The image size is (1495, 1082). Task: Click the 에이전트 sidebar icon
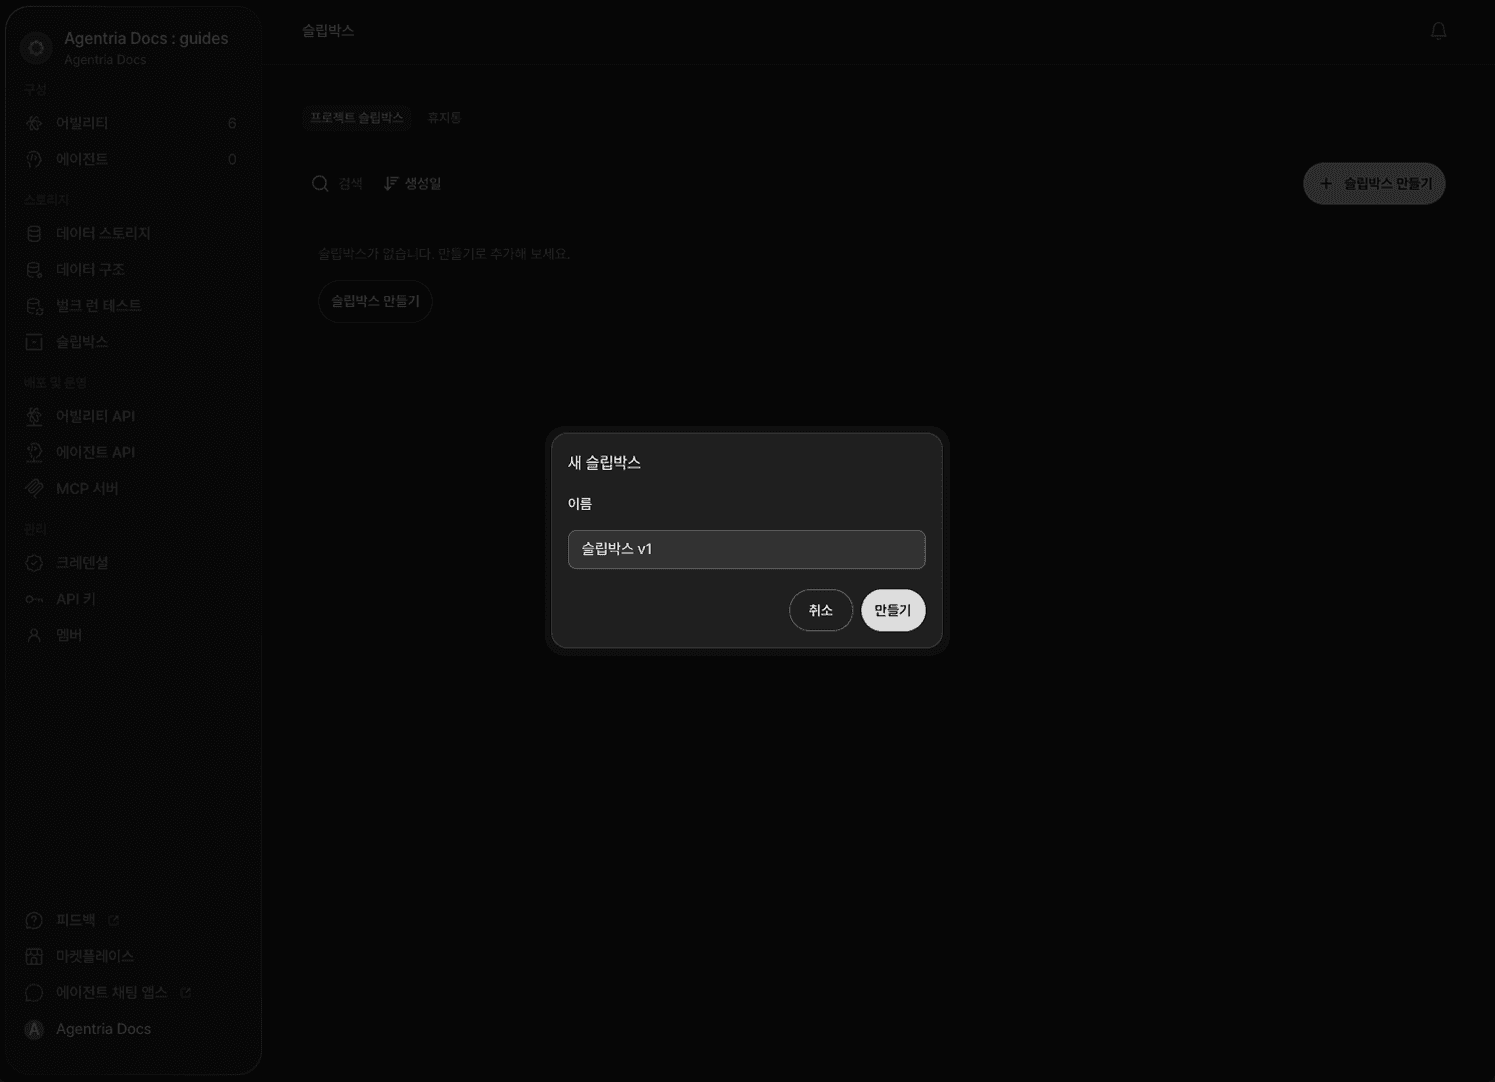pyautogui.click(x=34, y=159)
